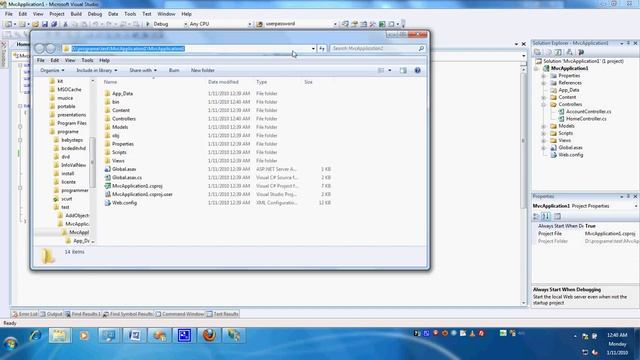640x360 pixels.
Task: Click the Explorer help icon
Action: point(418,71)
